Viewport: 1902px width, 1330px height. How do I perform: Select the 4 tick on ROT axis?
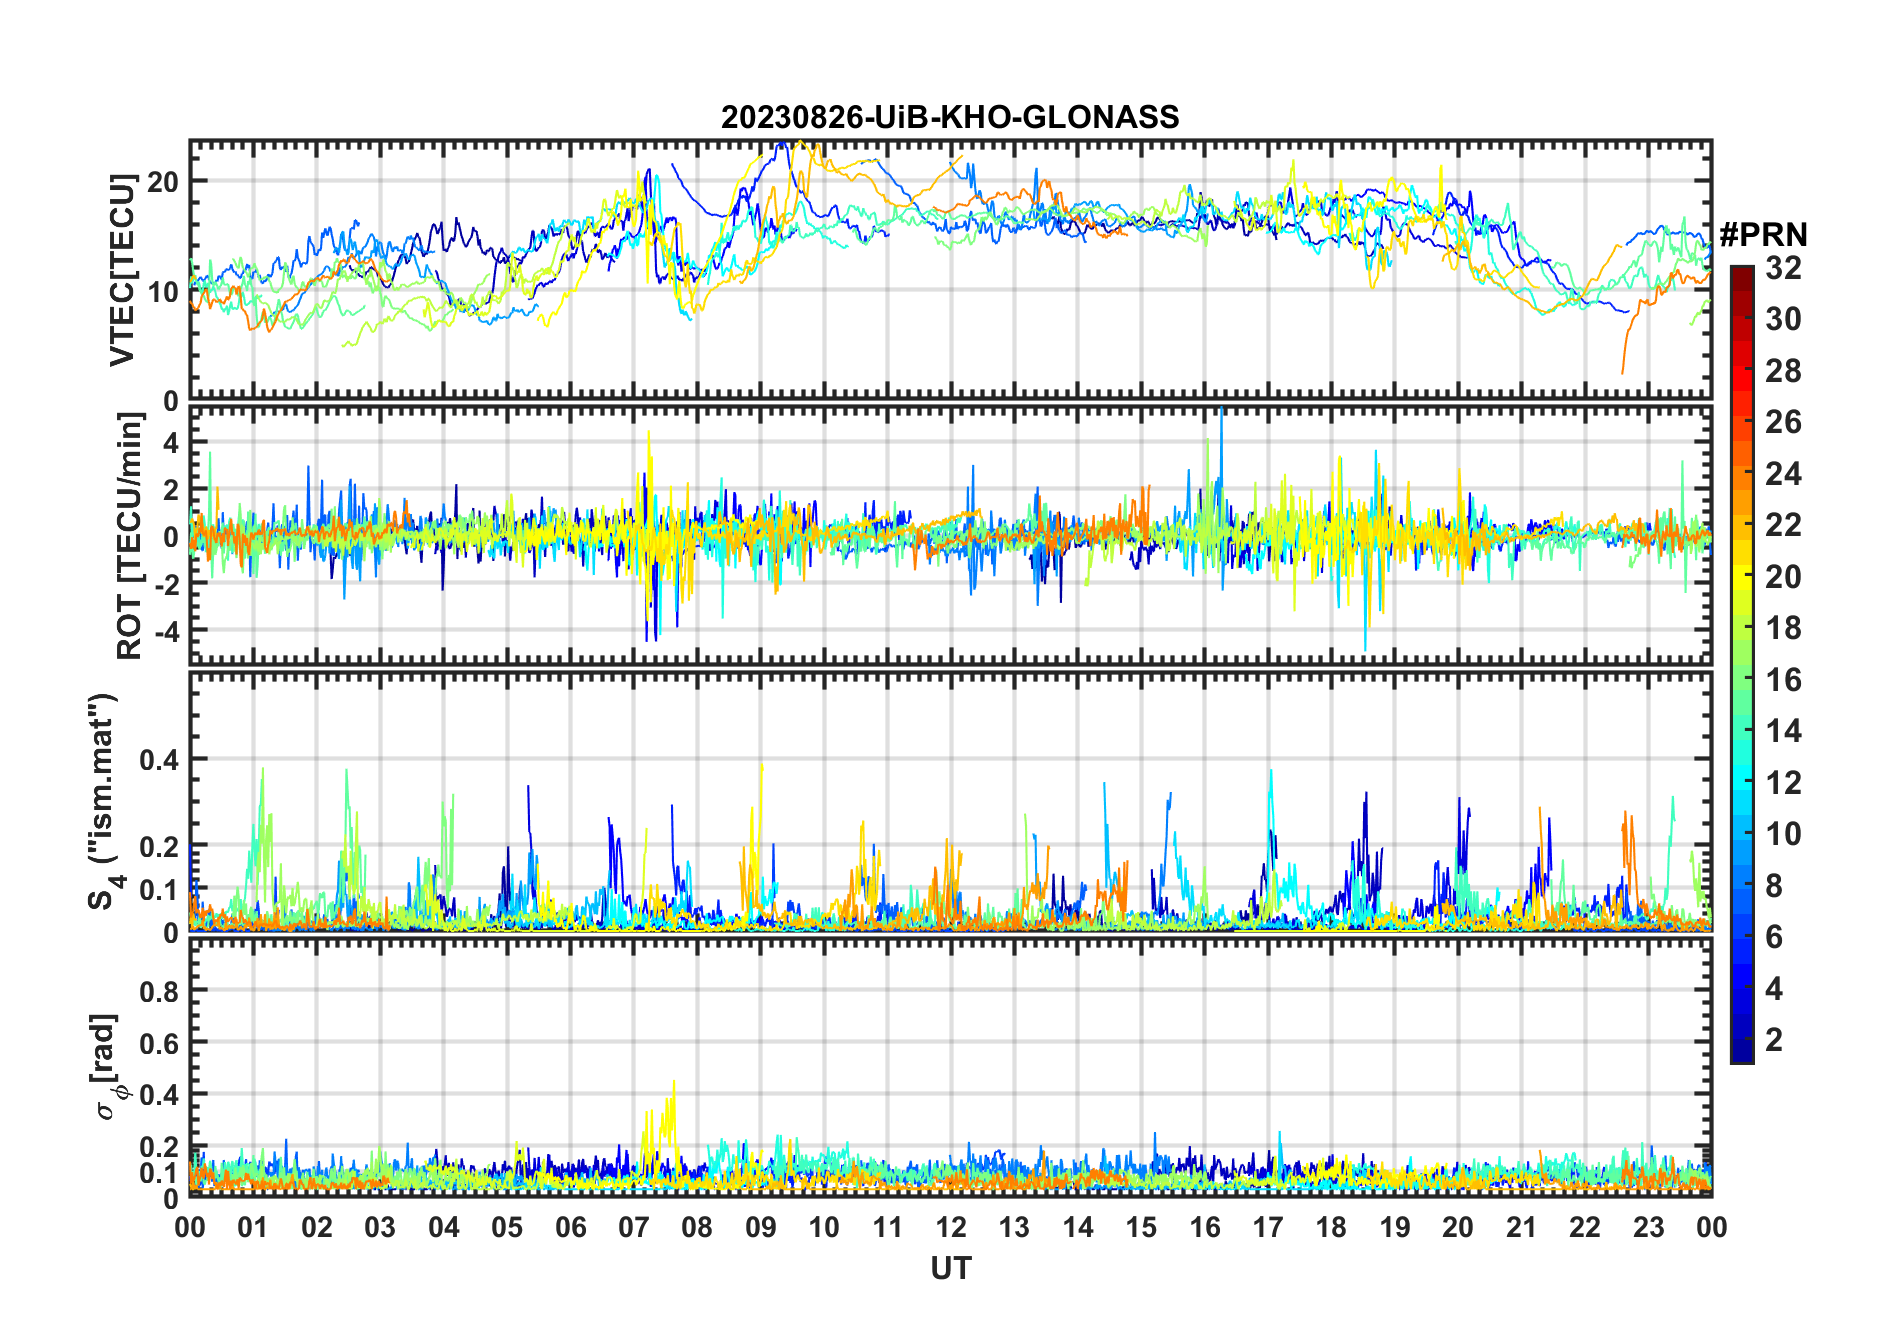171,442
